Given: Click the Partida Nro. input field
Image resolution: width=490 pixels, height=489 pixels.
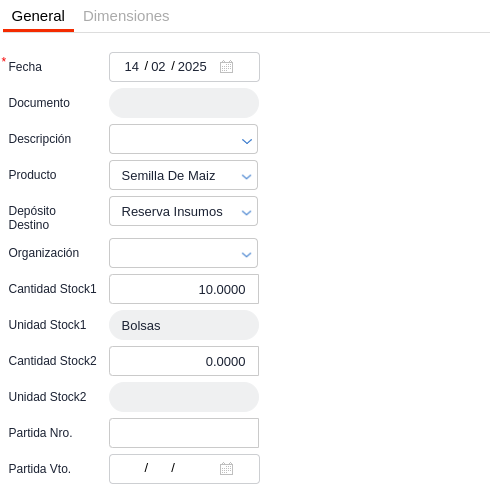Looking at the screenshot, I should coord(184,433).
